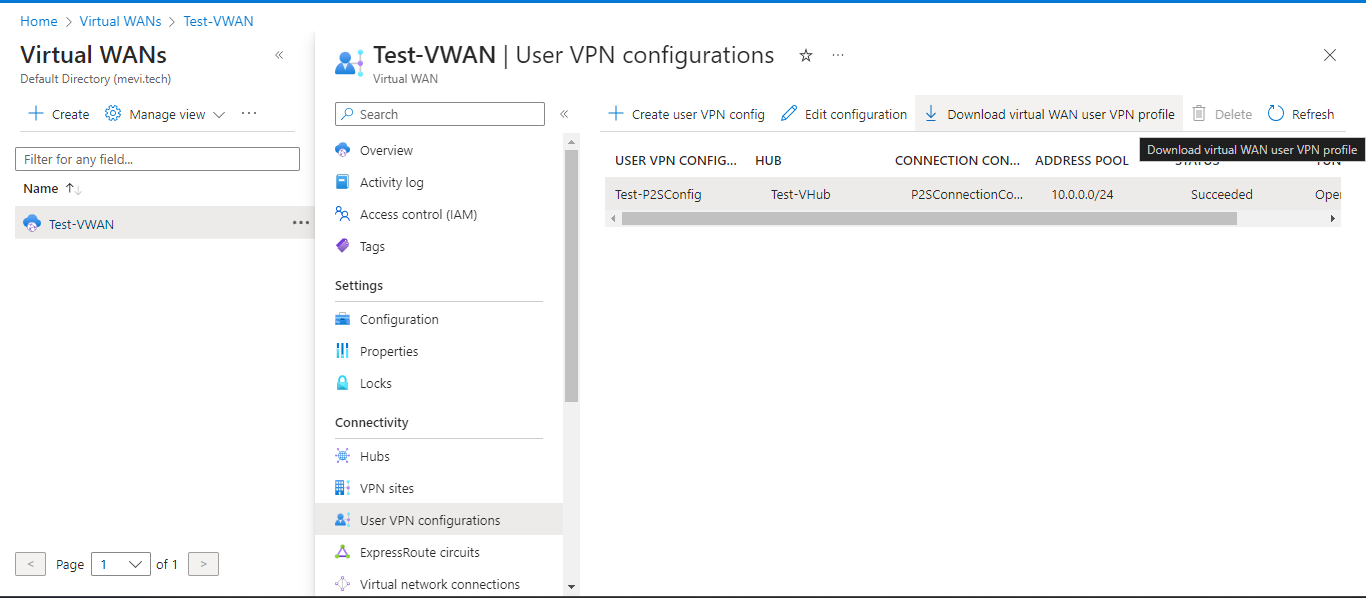Click Create in Virtual WANs pane
Screen dimensions: 1366x598
click(x=59, y=114)
